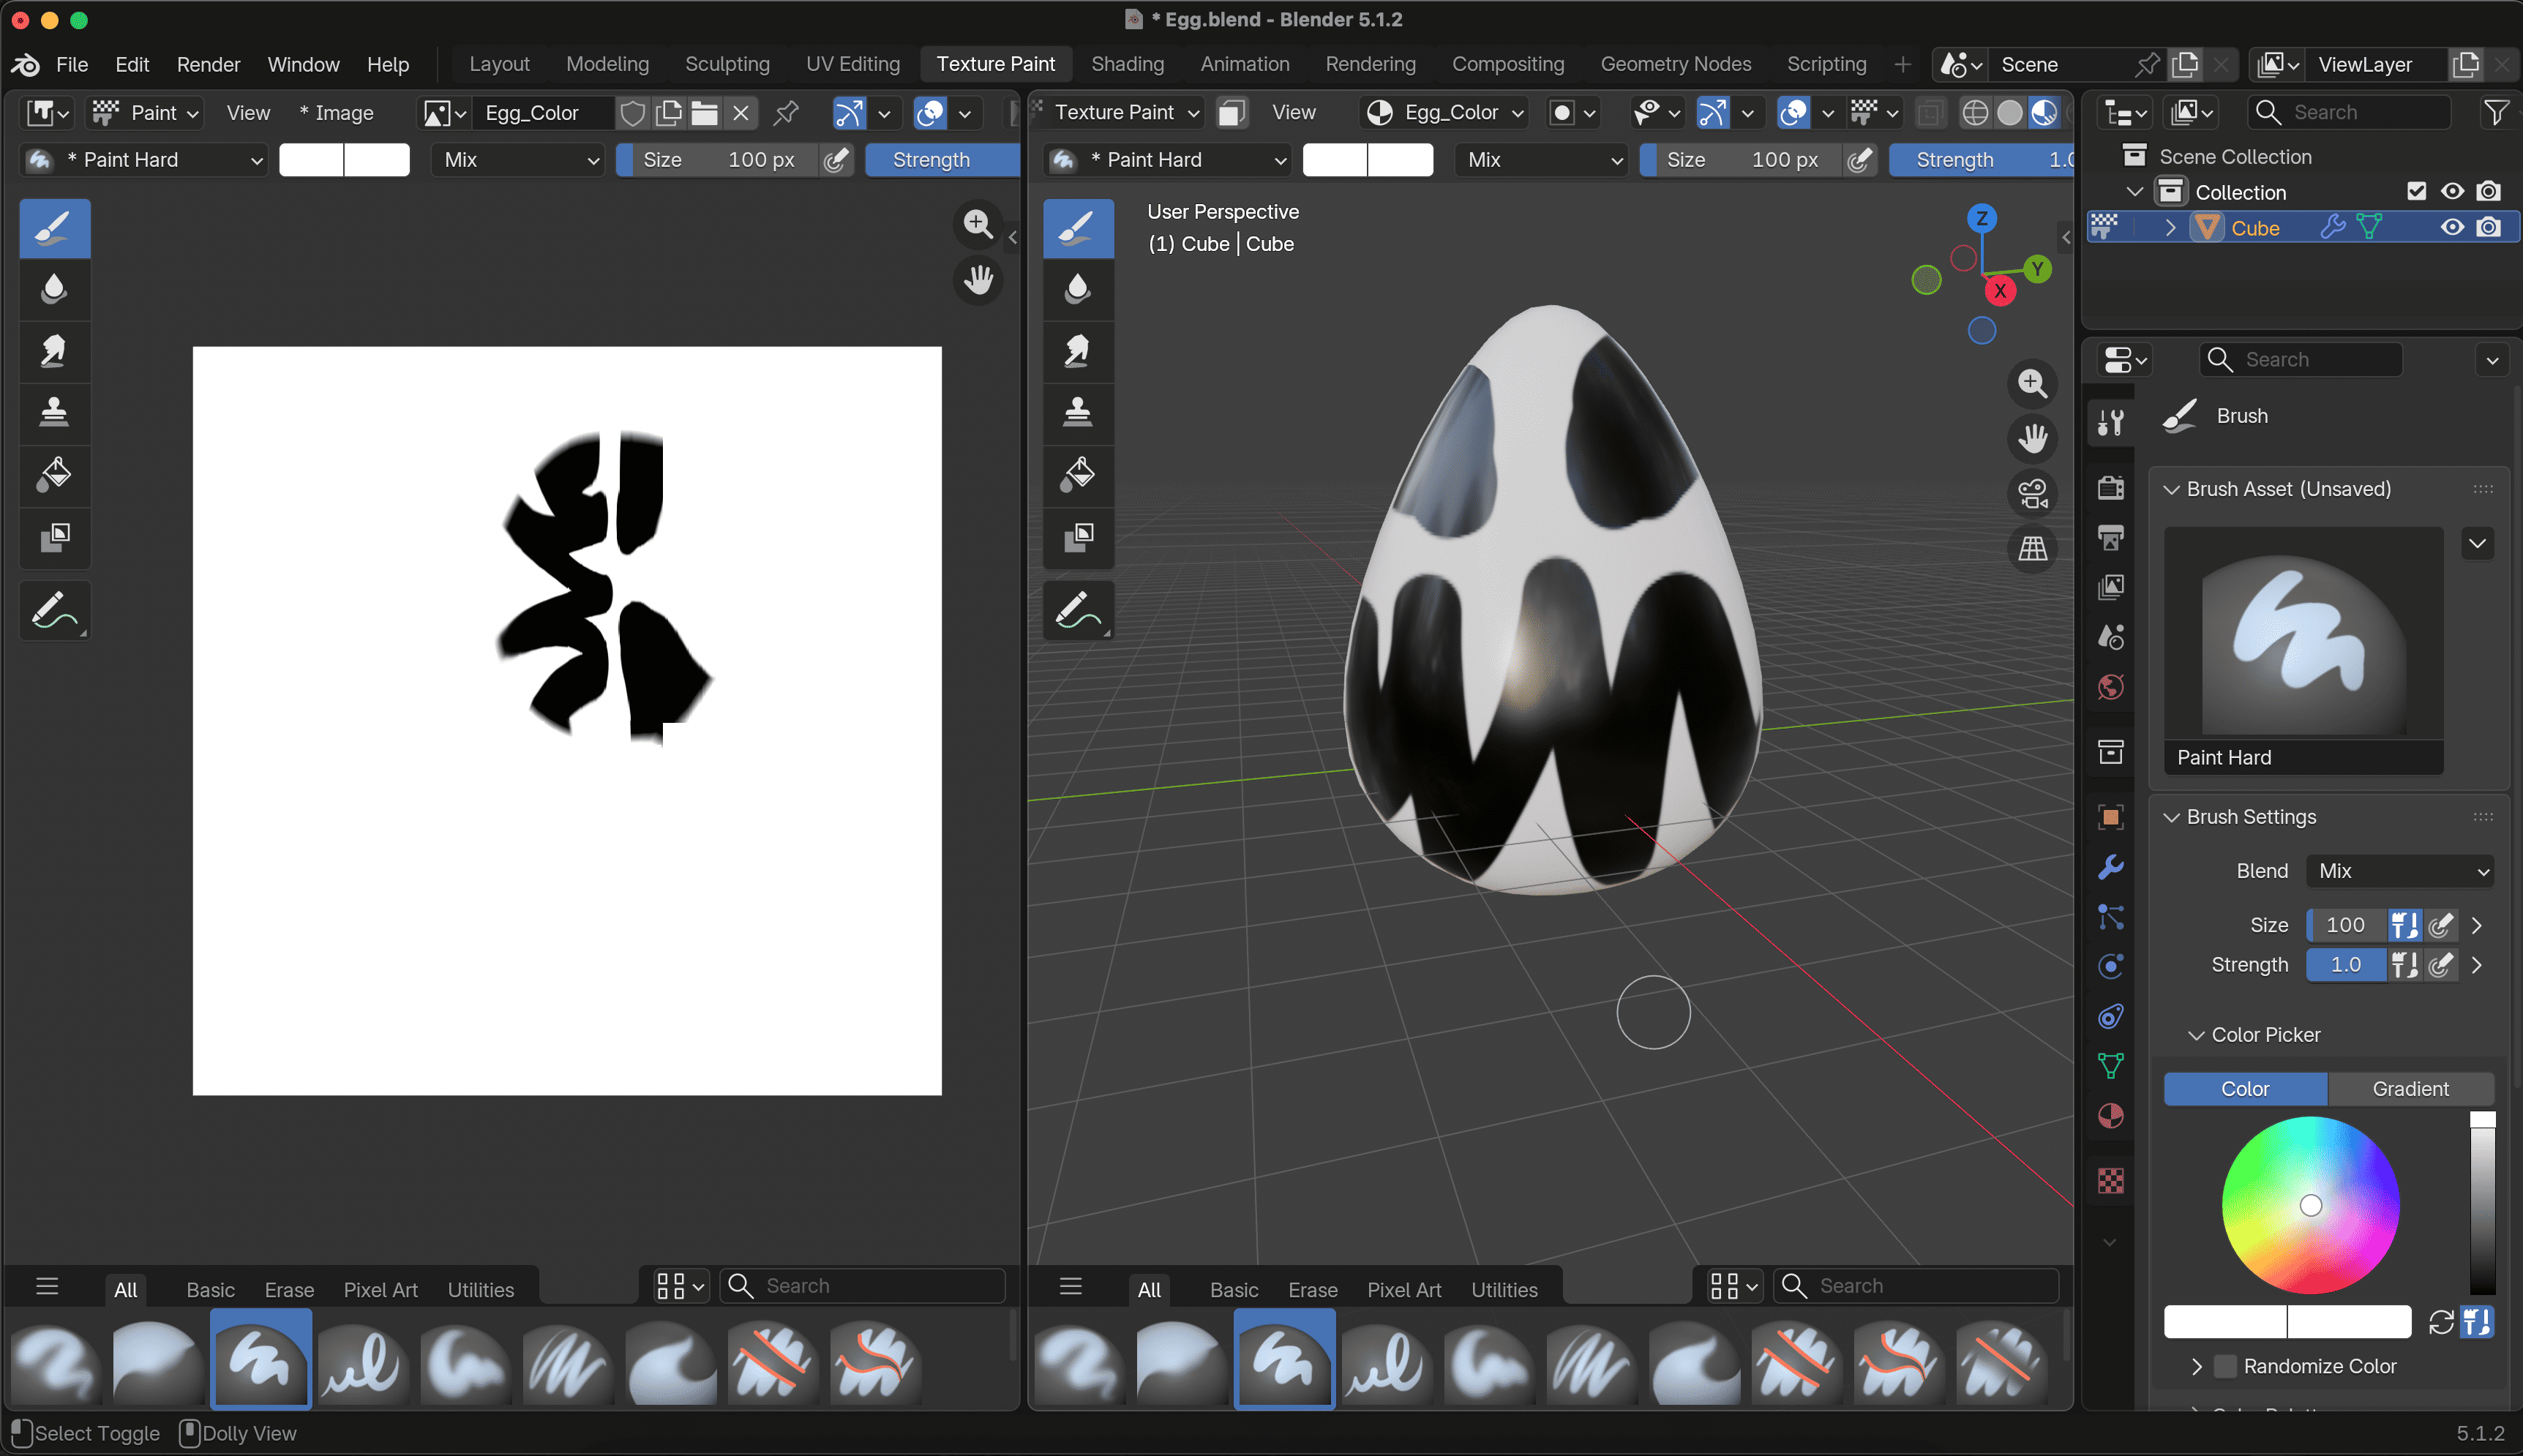Open World properties tab icon
Viewport: 2523px width, 1456px height.
point(2111,687)
